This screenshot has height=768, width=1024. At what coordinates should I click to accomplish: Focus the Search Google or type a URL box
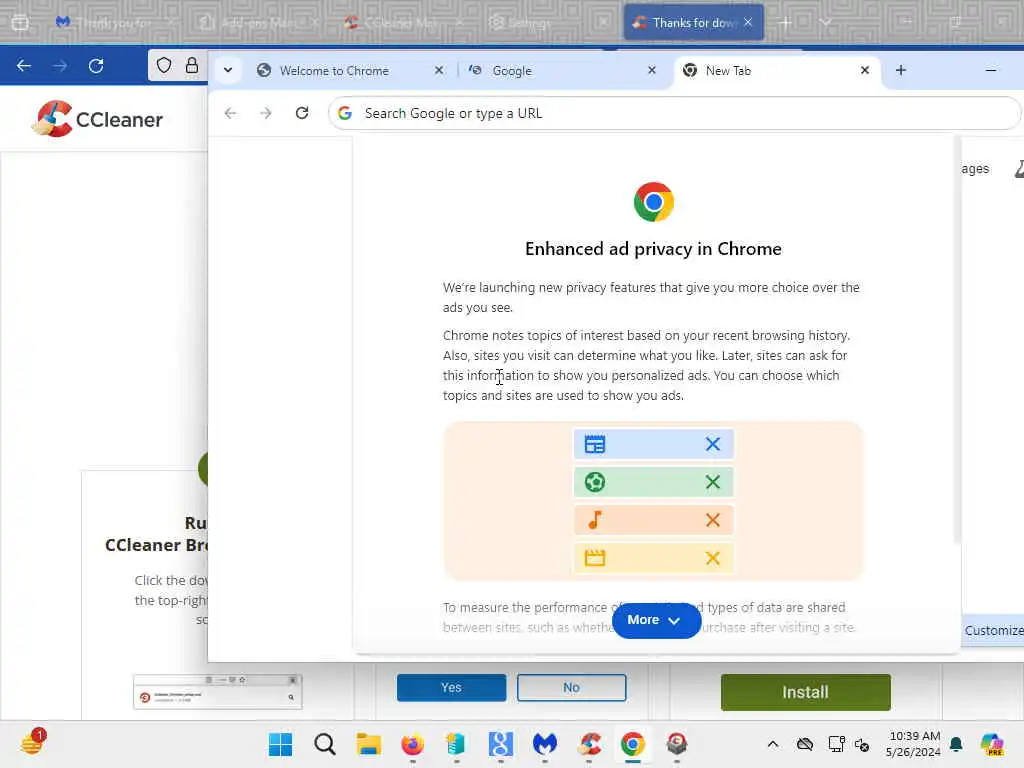674,113
